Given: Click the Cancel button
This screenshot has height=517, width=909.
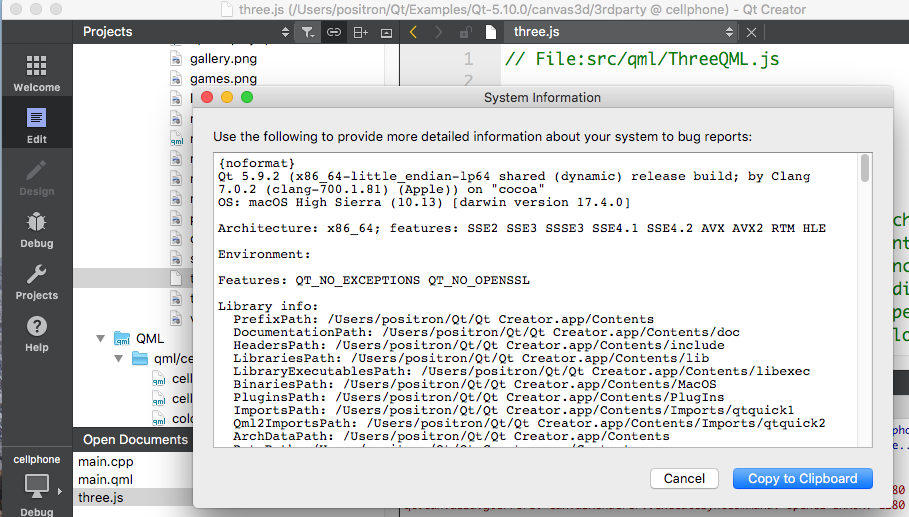Looking at the screenshot, I should (684, 479).
